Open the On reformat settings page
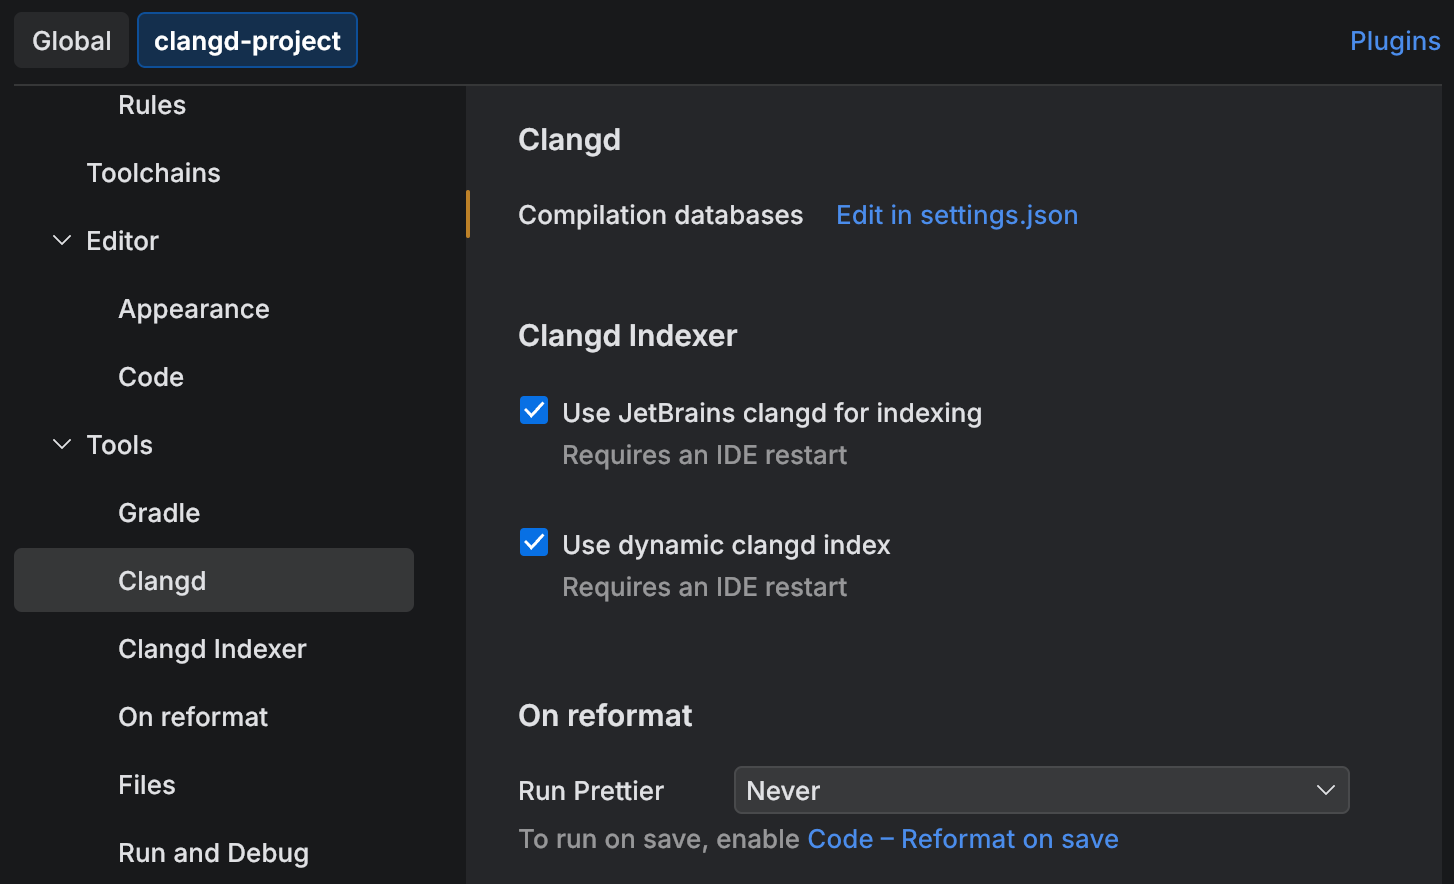The height and width of the screenshot is (884, 1454). [x=193, y=716]
